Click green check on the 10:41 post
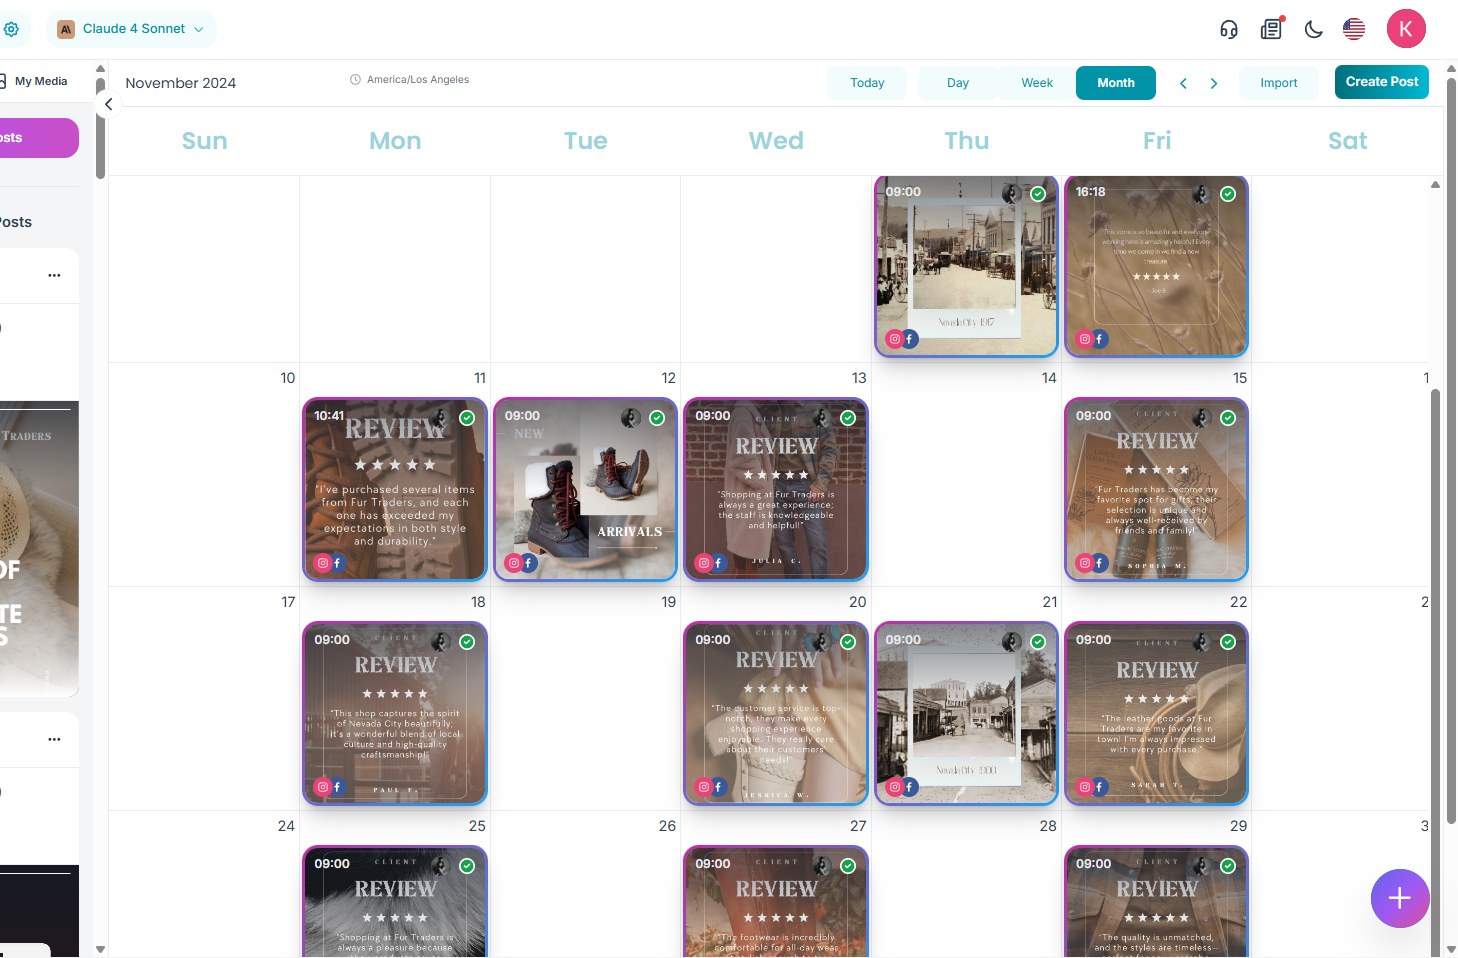The width and height of the screenshot is (1458, 958). (x=467, y=418)
